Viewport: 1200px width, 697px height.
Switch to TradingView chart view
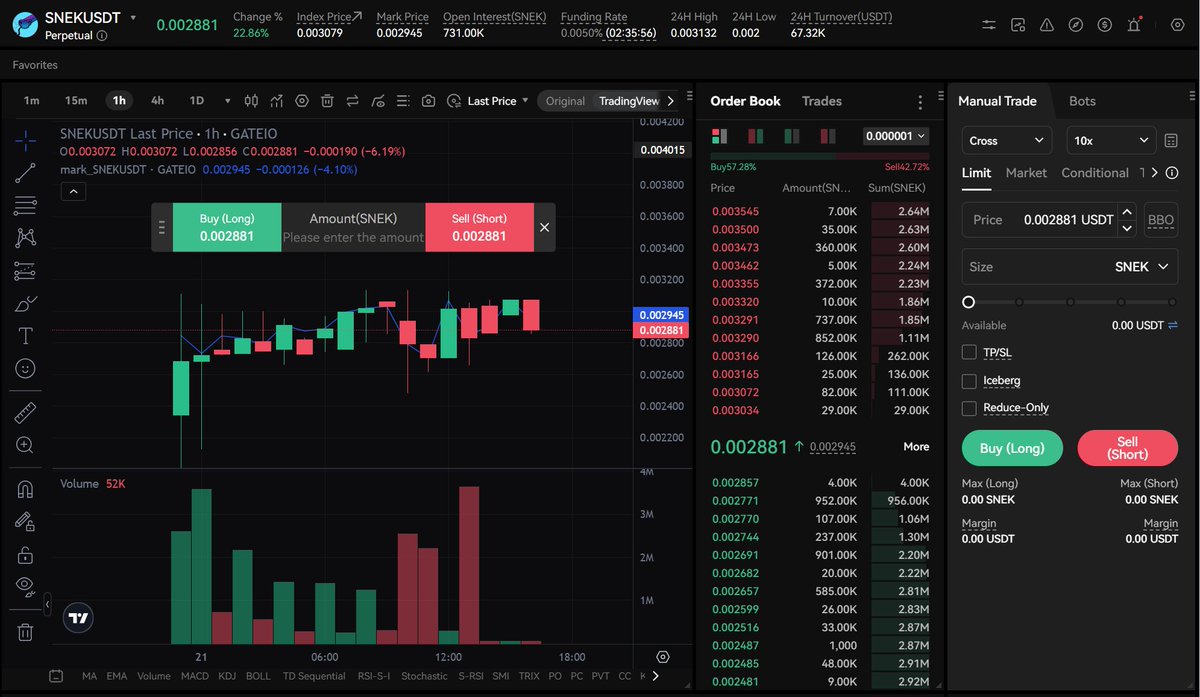point(629,101)
